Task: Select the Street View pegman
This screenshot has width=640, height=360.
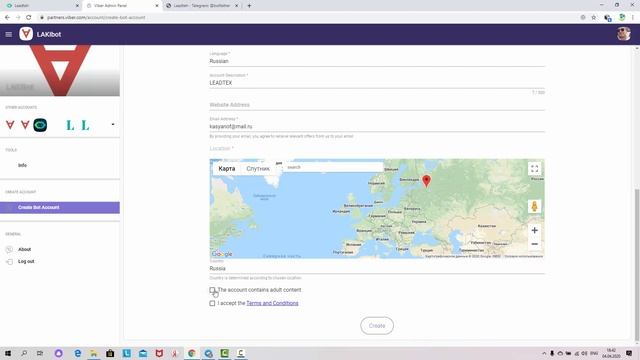Action: tap(534, 207)
